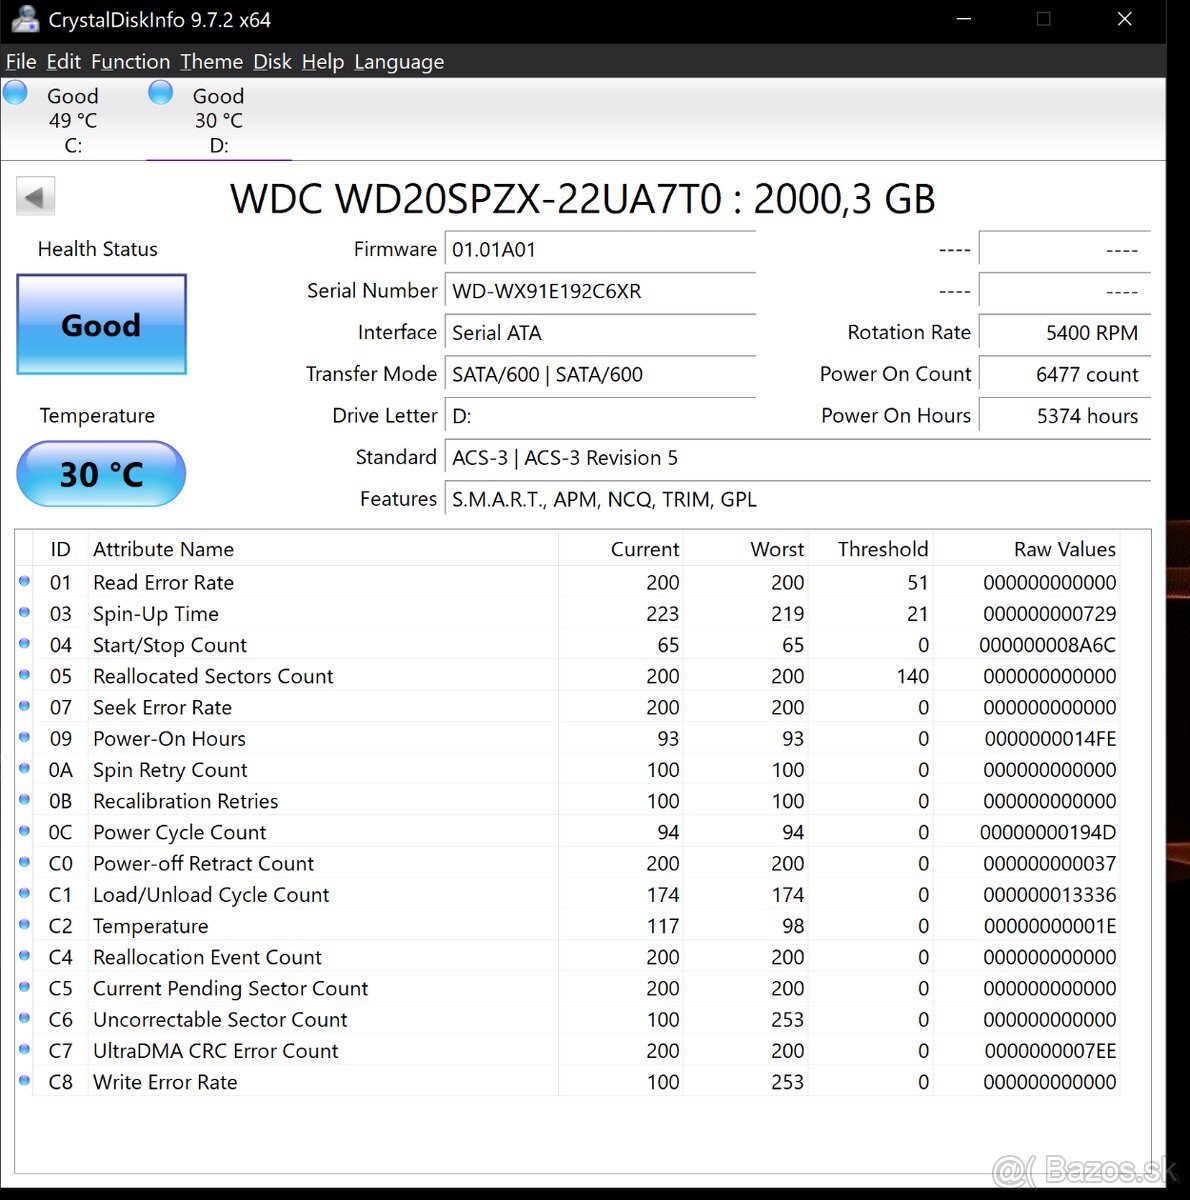Viewport: 1190px width, 1200px height.
Task: Click status dot for Start/Stop Count
Action: click(x=24, y=643)
